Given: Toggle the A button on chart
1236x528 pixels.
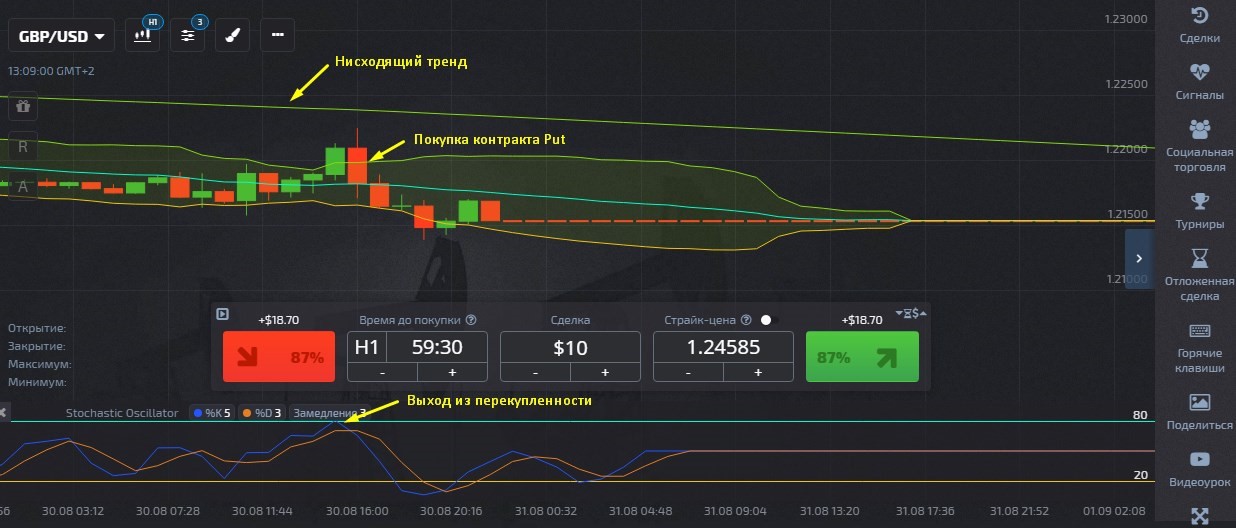Looking at the screenshot, I should click(23, 185).
